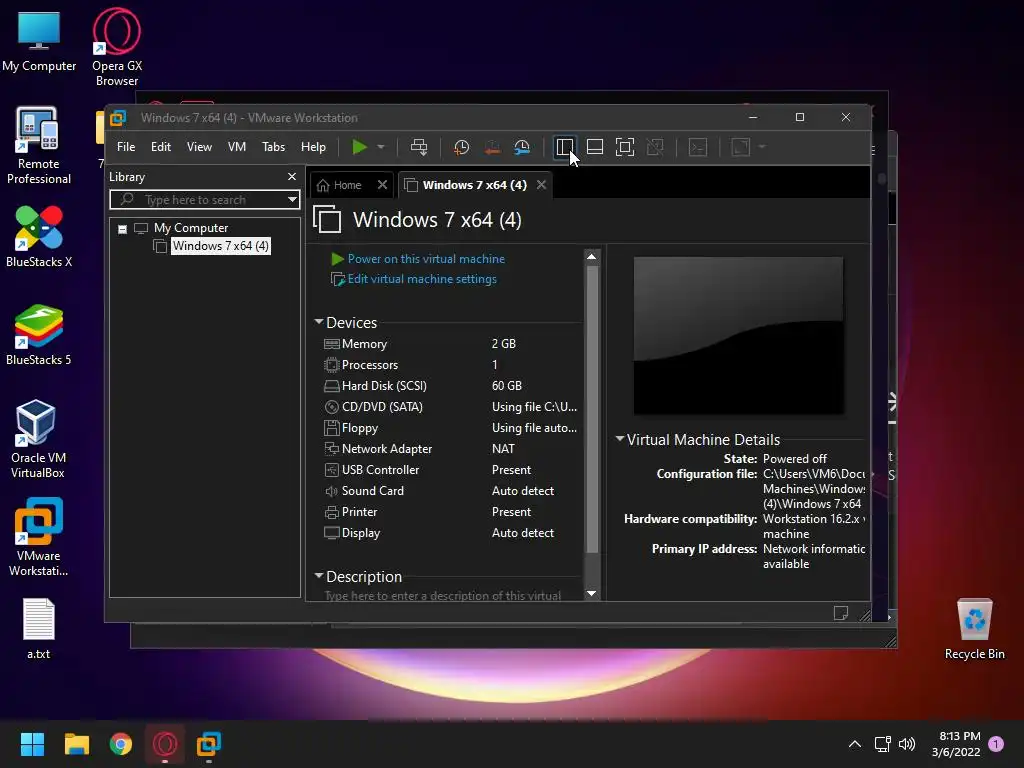Open the View menu
The image size is (1024, 768).
click(x=199, y=147)
